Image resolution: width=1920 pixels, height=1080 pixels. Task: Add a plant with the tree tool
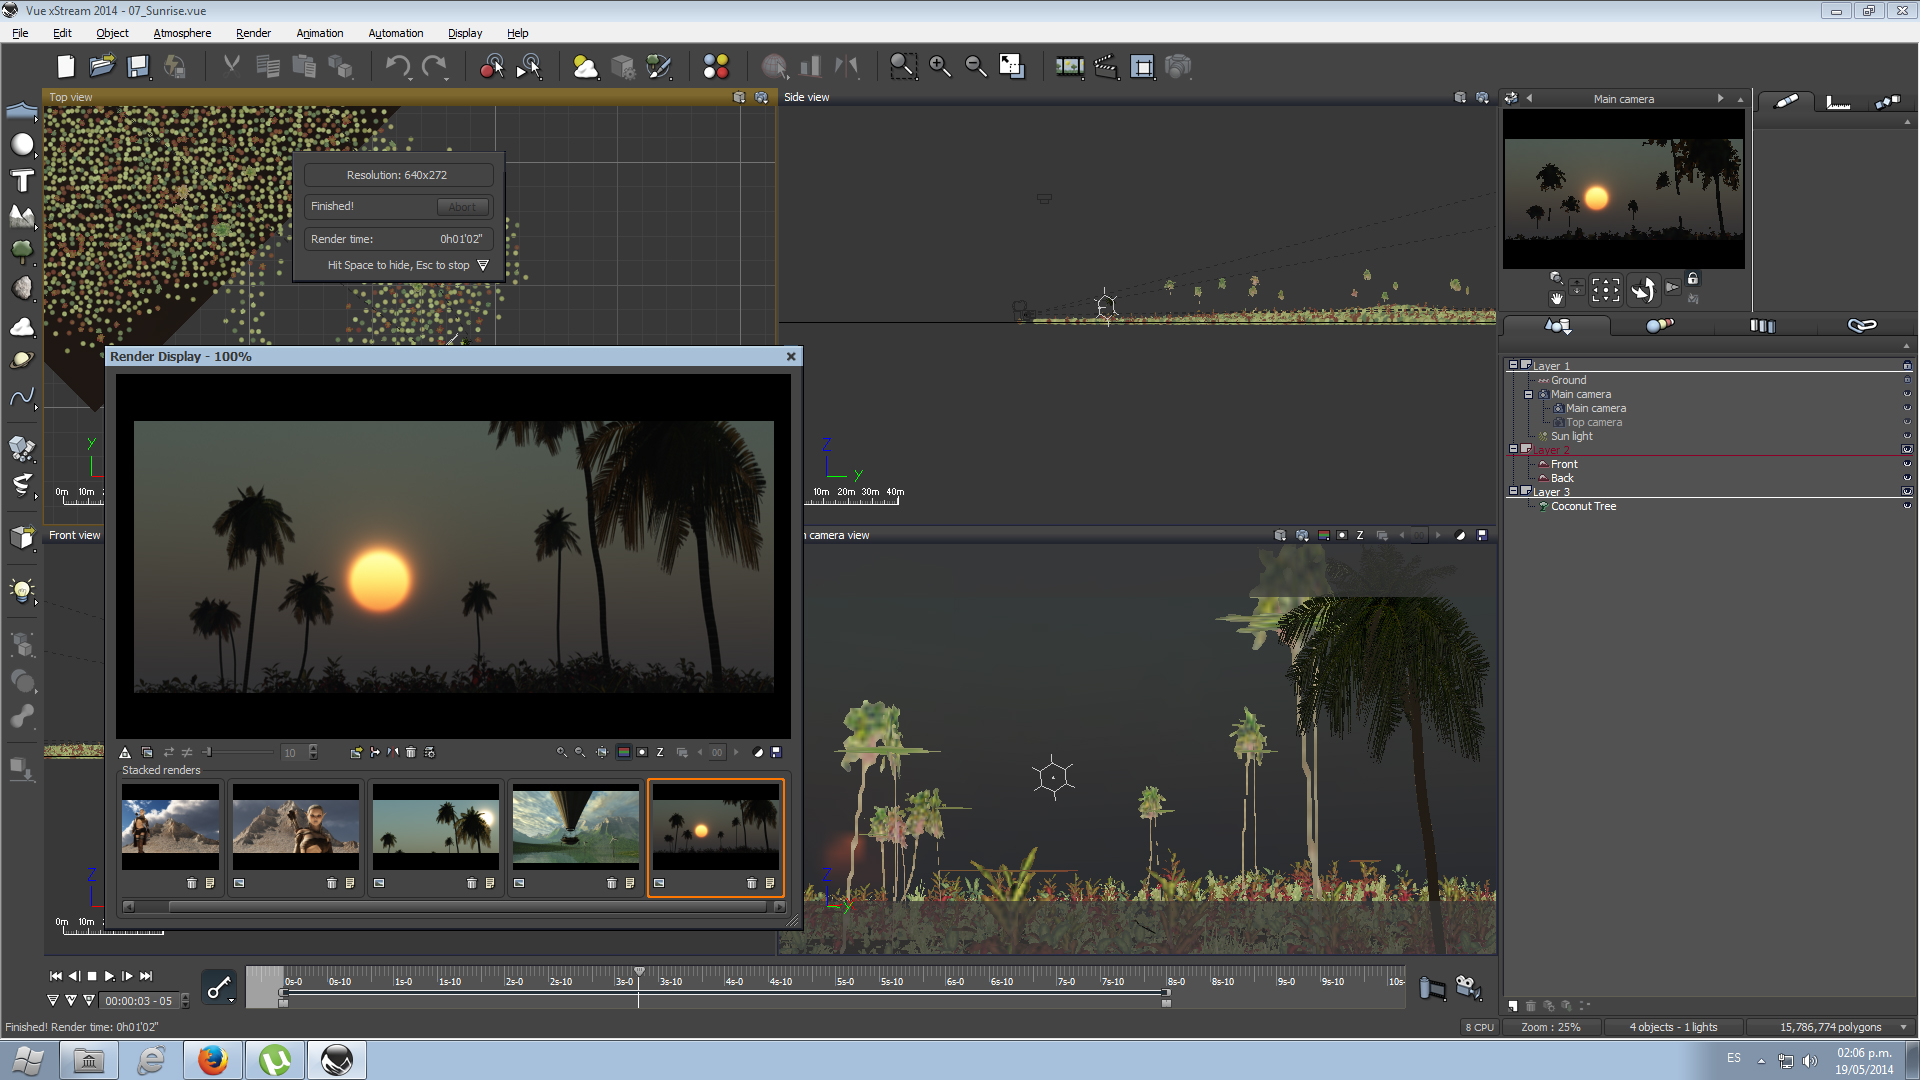22,250
